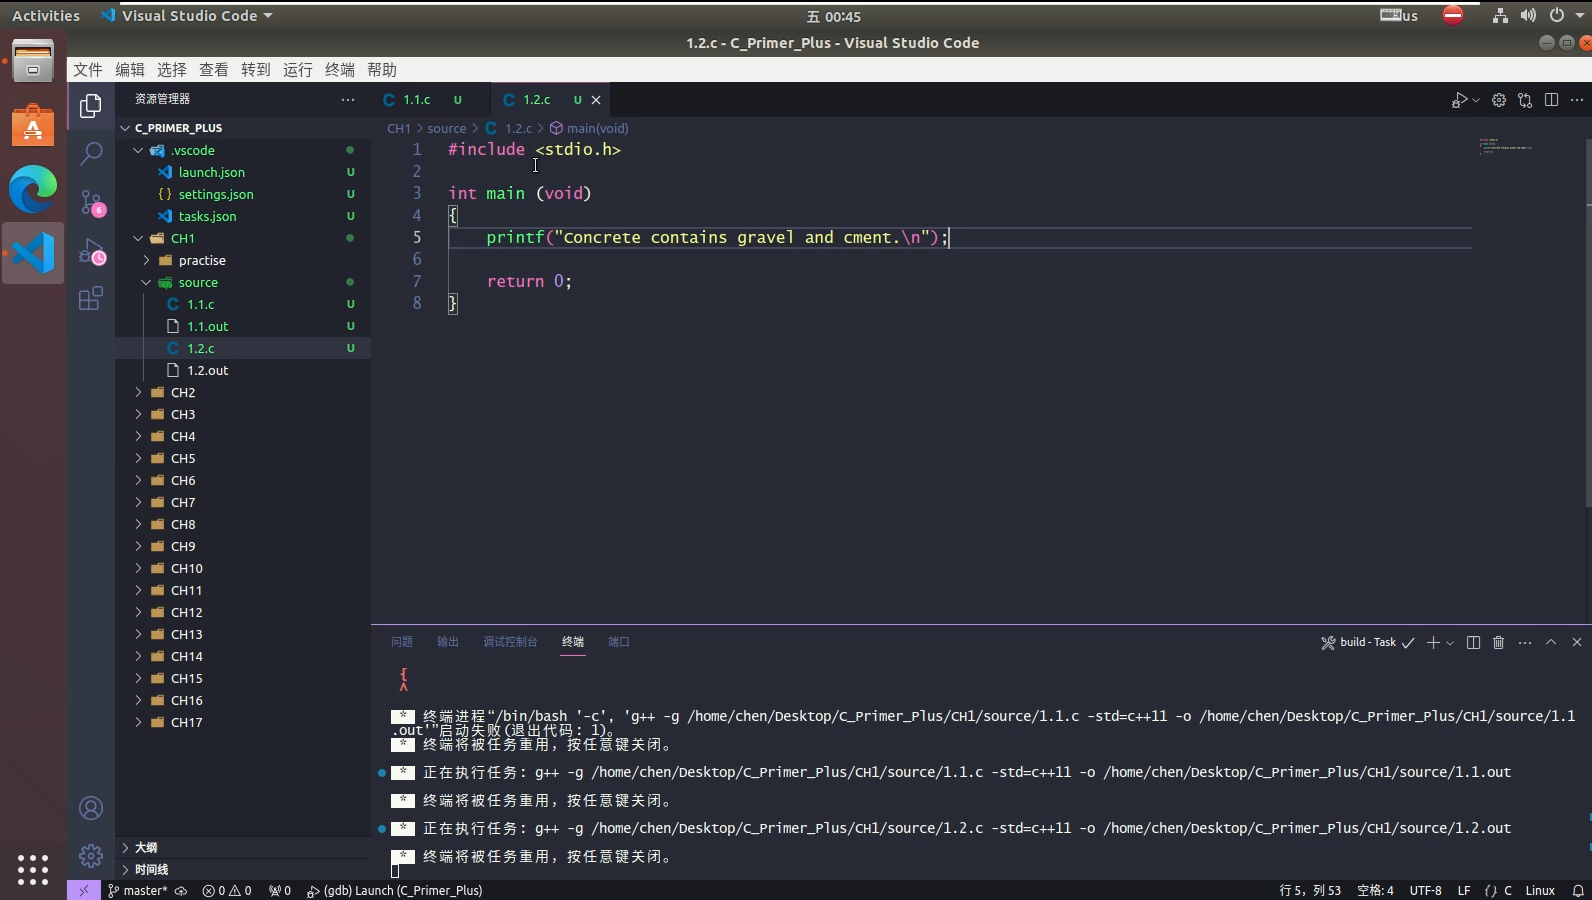The height and width of the screenshot is (900, 1592).
Task: Click the LF line ending in status bar
Action: coord(1464,890)
